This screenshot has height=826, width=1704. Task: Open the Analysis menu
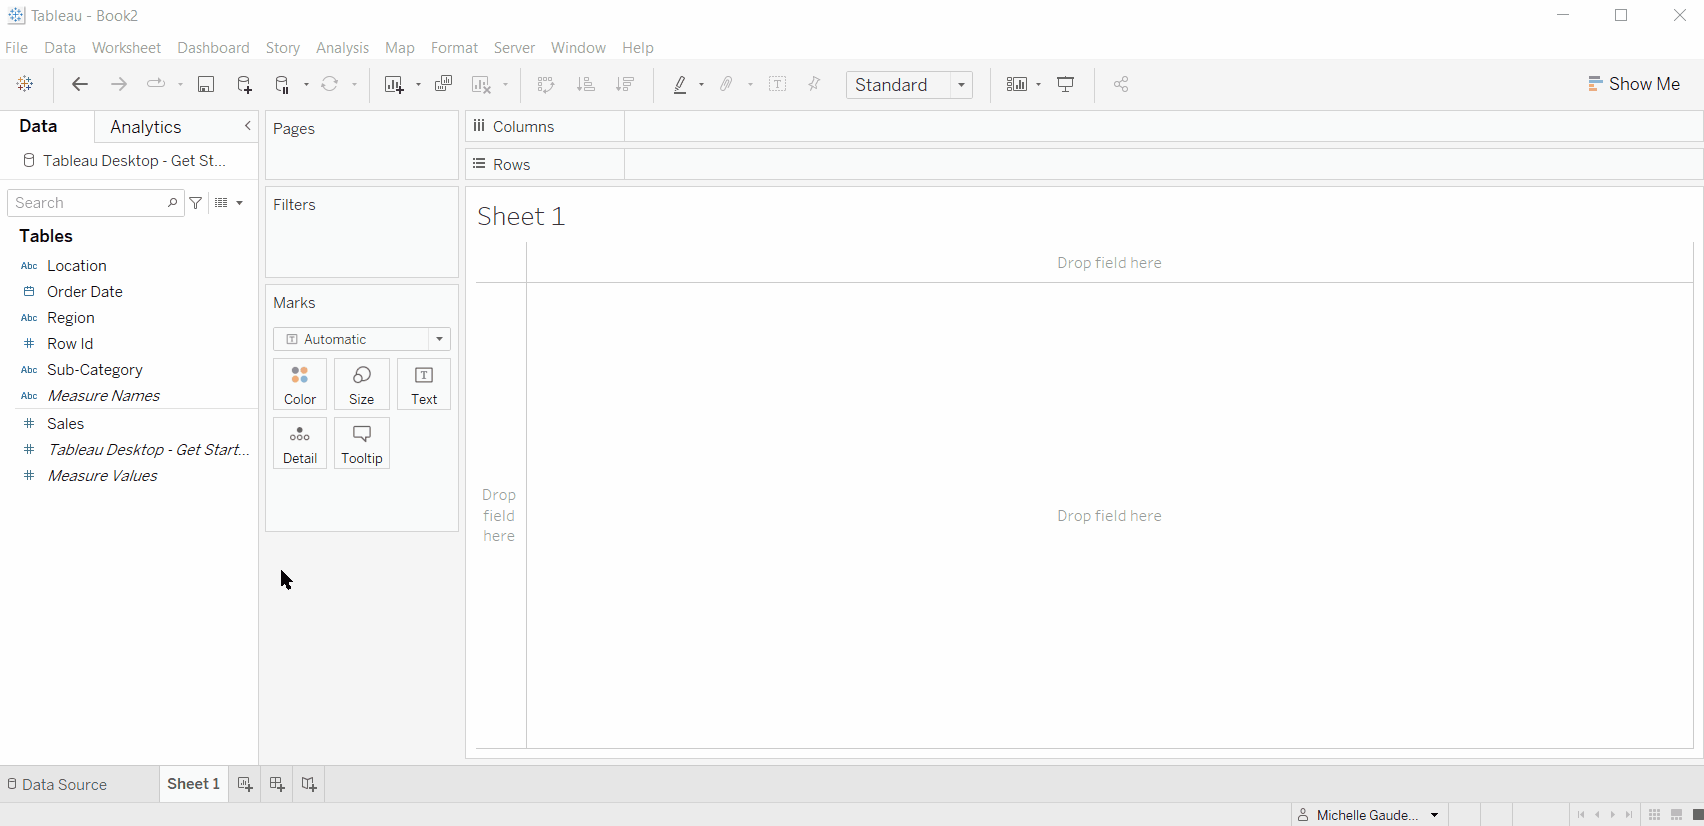[x=342, y=48]
